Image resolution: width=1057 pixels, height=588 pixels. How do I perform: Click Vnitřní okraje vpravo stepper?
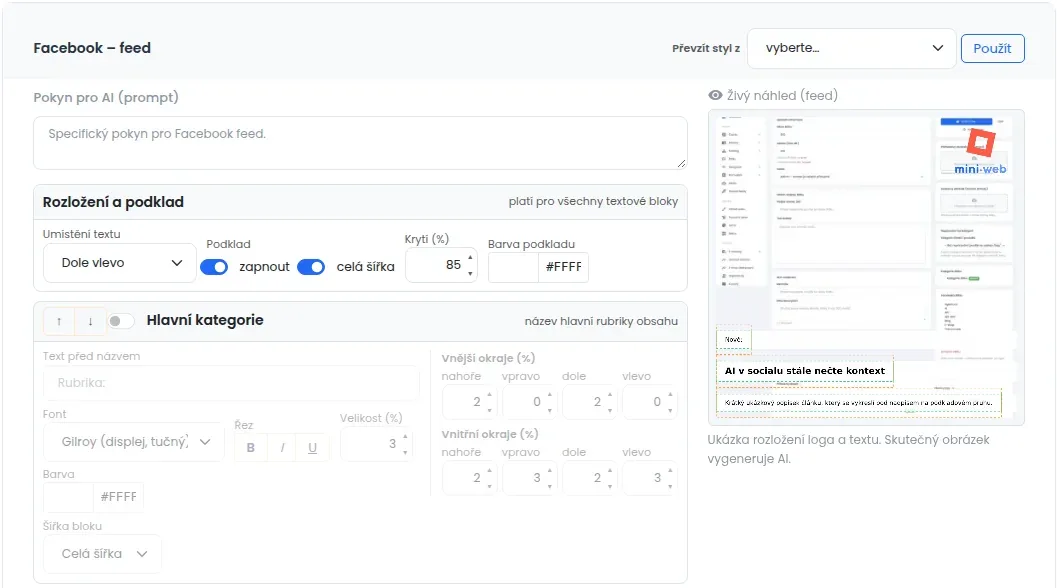[x=529, y=478]
